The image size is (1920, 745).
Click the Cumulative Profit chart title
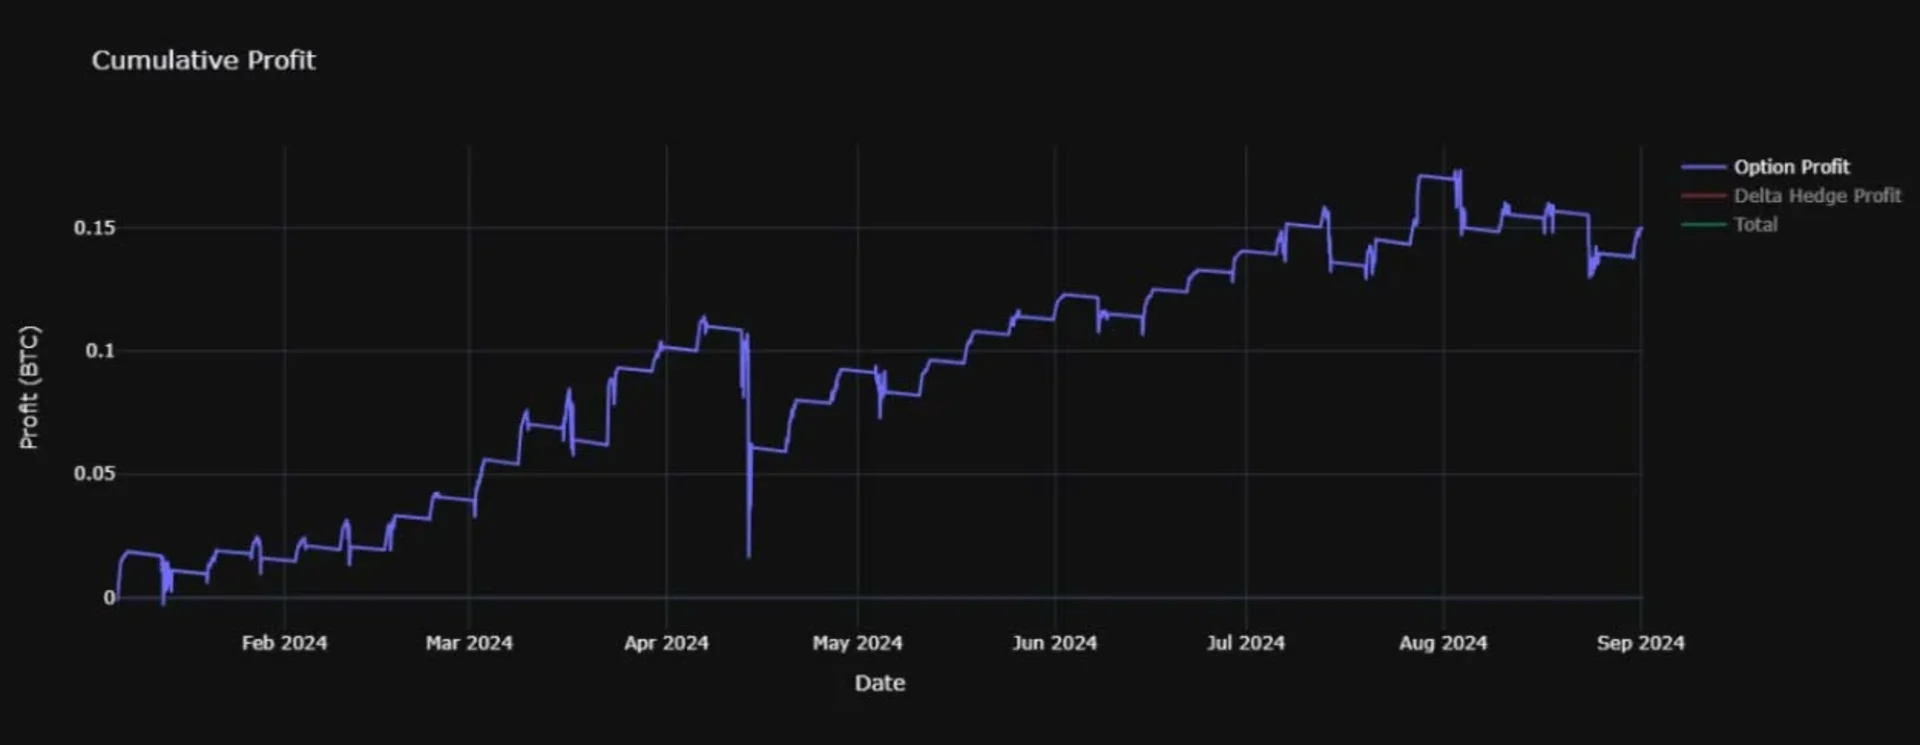pos(204,60)
